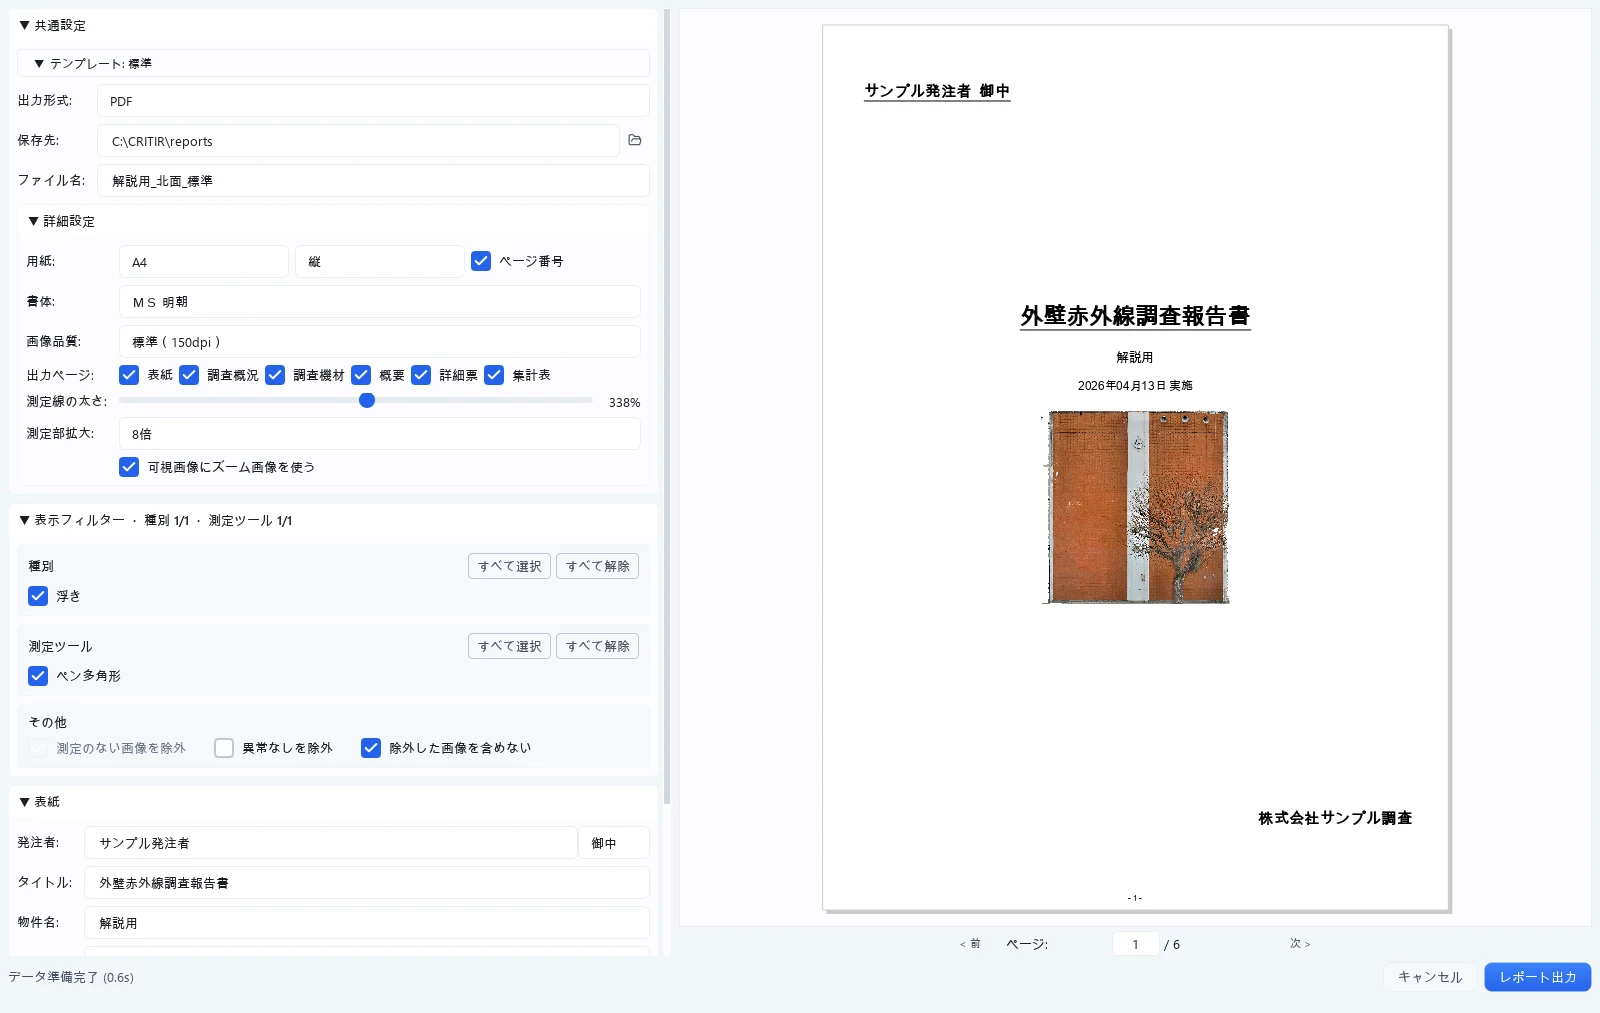Click すべて選択 in the 測定ツール group
The image size is (1600, 1013).
pyautogui.click(x=509, y=646)
